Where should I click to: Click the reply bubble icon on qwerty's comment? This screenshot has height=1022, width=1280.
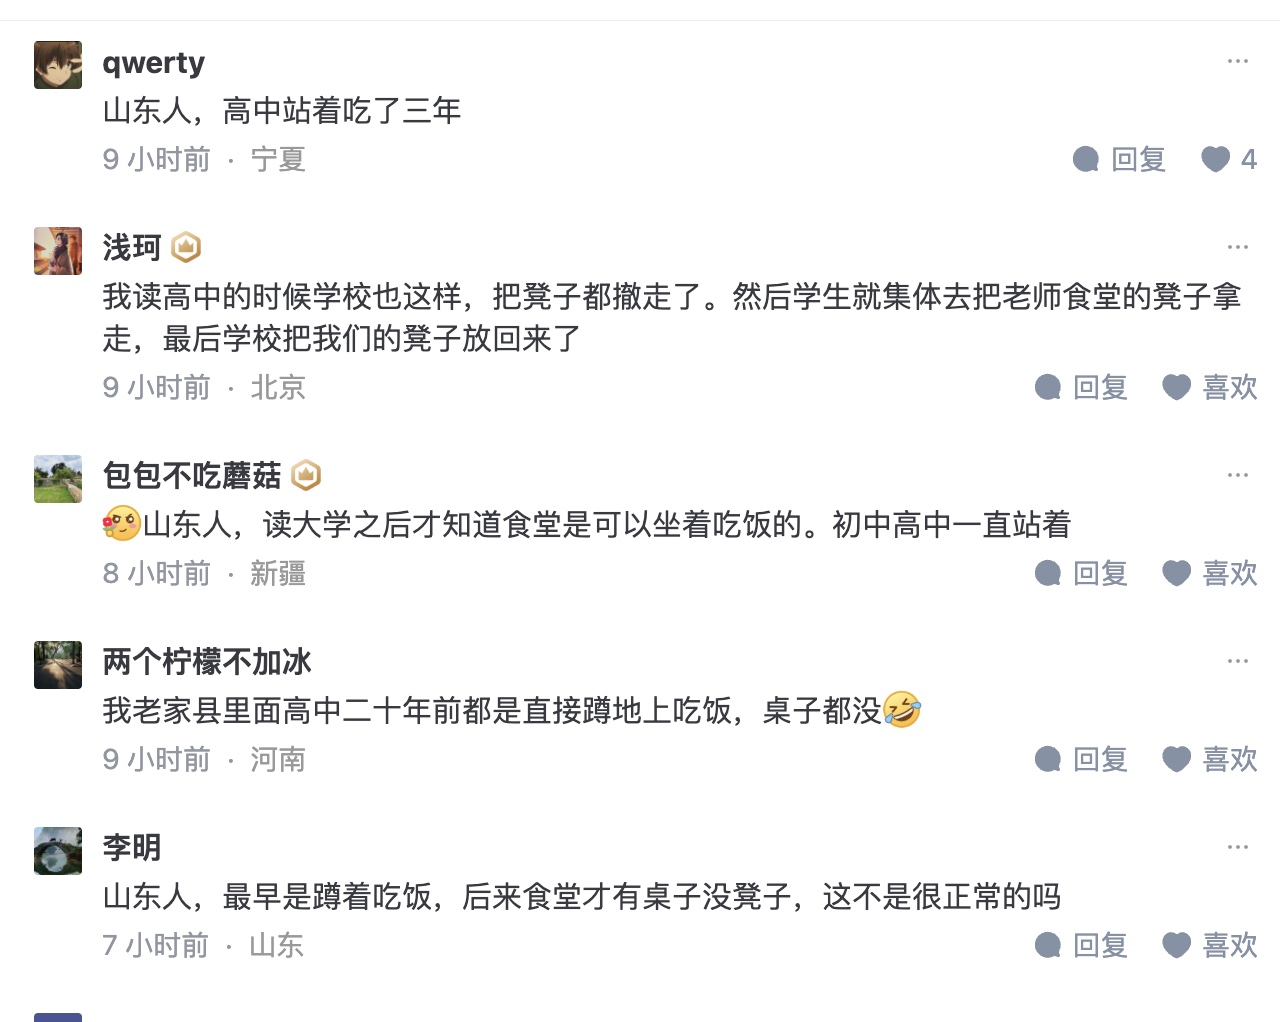click(x=1086, y=159)
